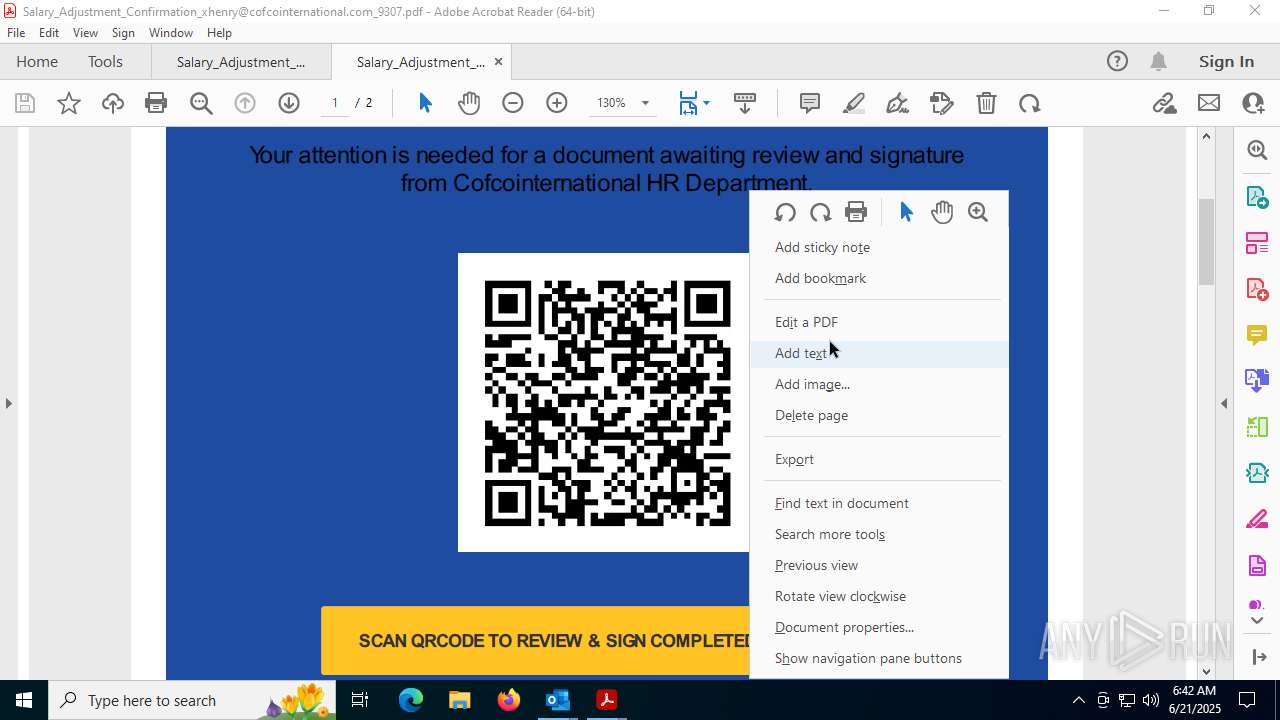
Task: Activate the hand pan tool in main toolbar
Action: [469, 103]
